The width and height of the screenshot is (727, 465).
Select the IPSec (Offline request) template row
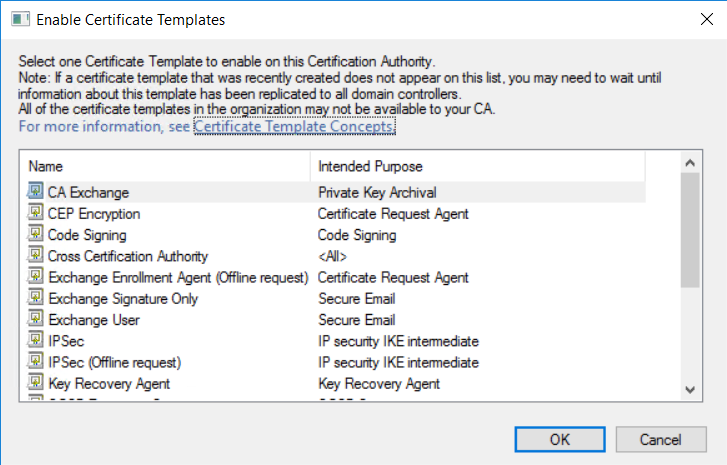coord(114,362)
